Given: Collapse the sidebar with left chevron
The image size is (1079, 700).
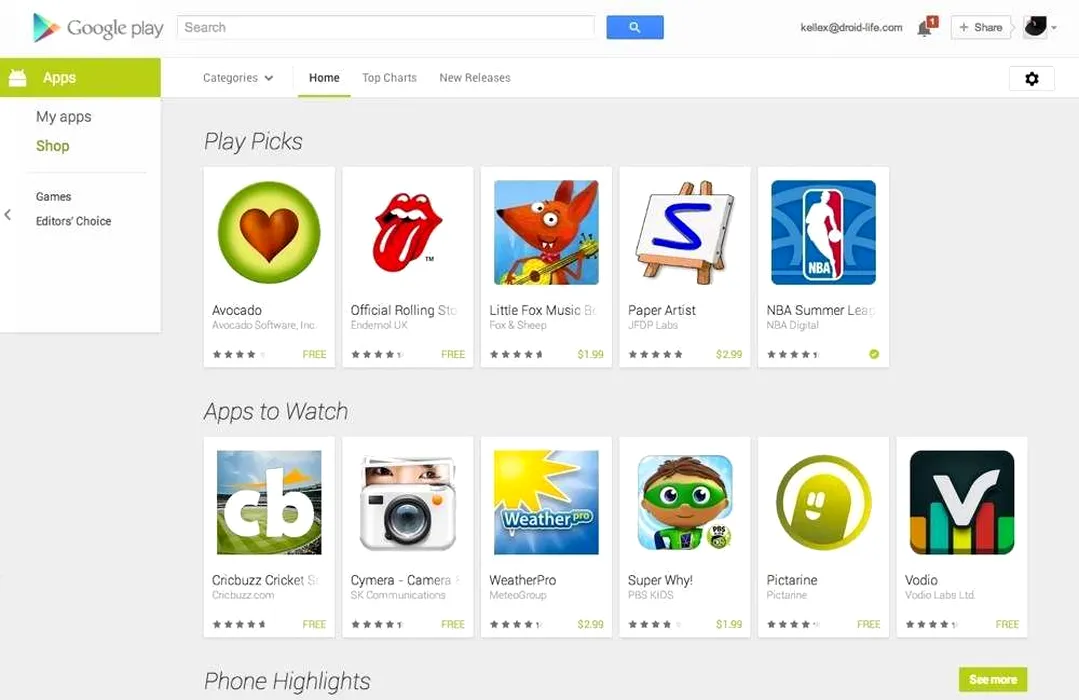Looking at the screenshot, I should [x=8, y=215].
